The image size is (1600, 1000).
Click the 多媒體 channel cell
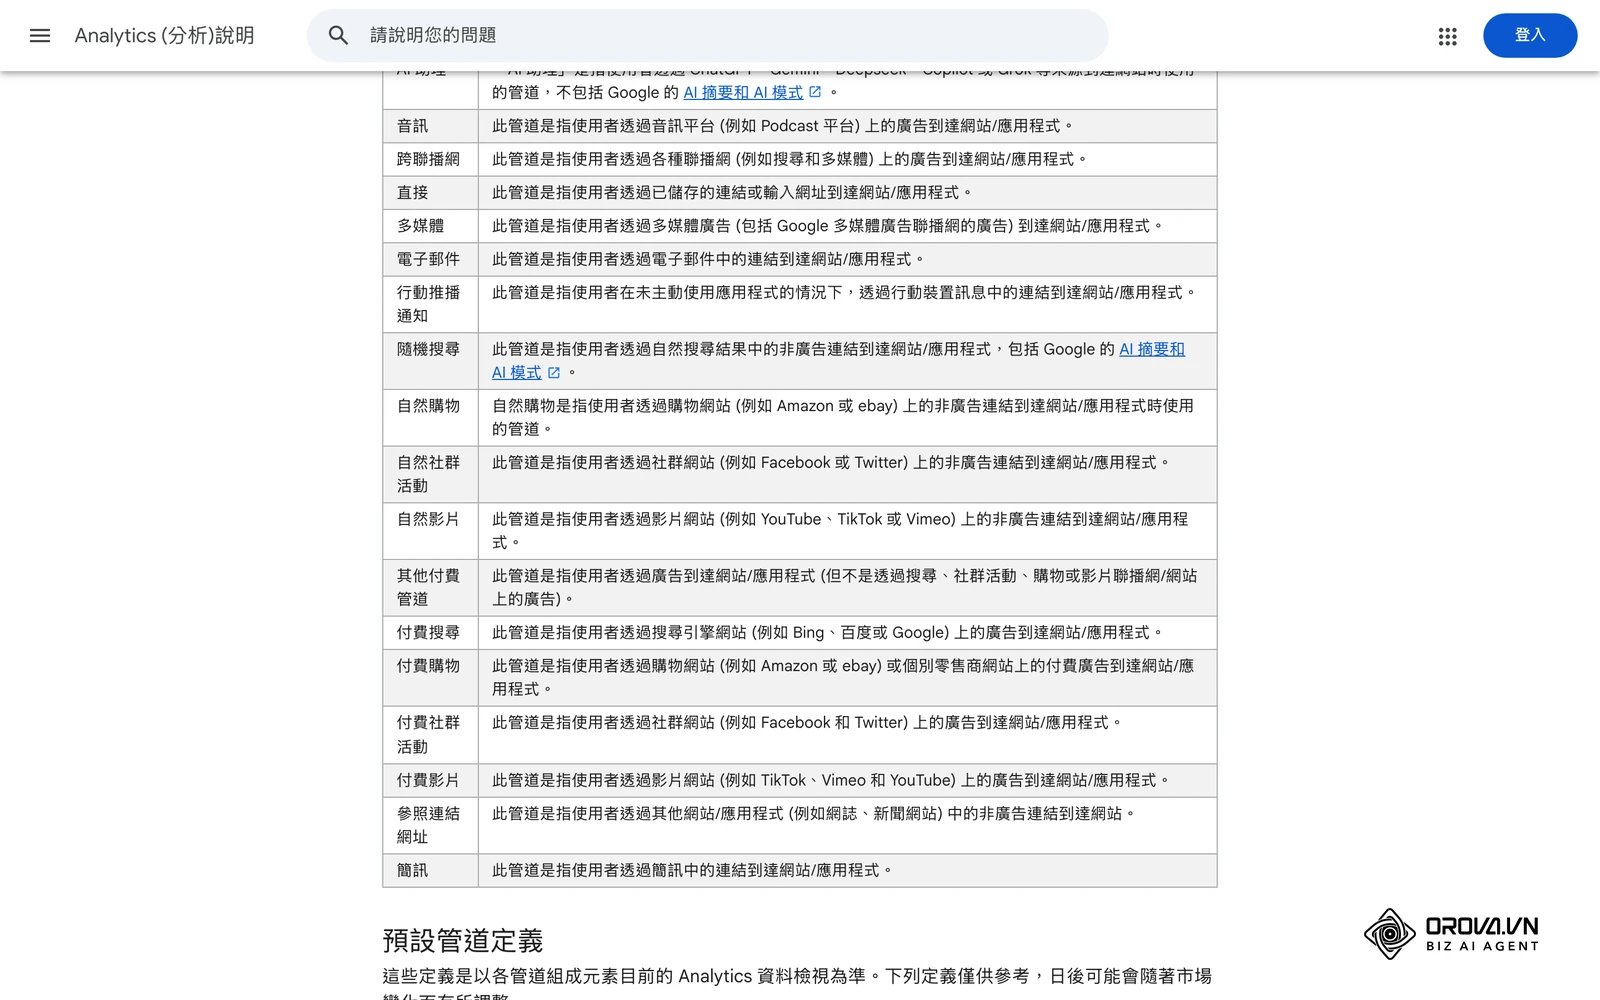pos(430,226)
